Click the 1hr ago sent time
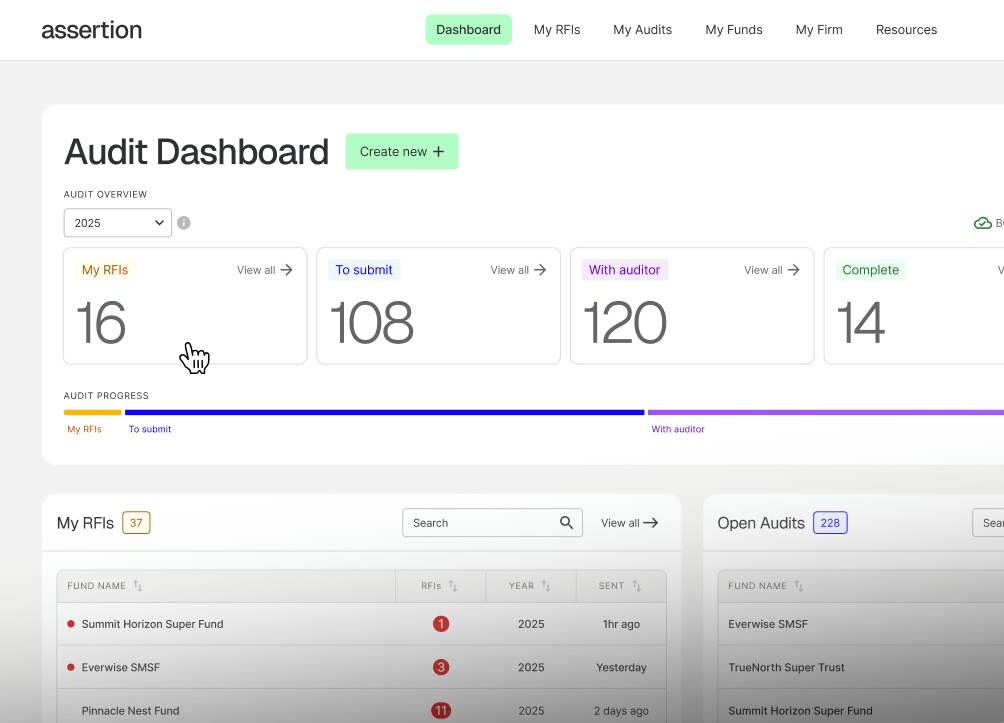 click(x=621, y=624)
